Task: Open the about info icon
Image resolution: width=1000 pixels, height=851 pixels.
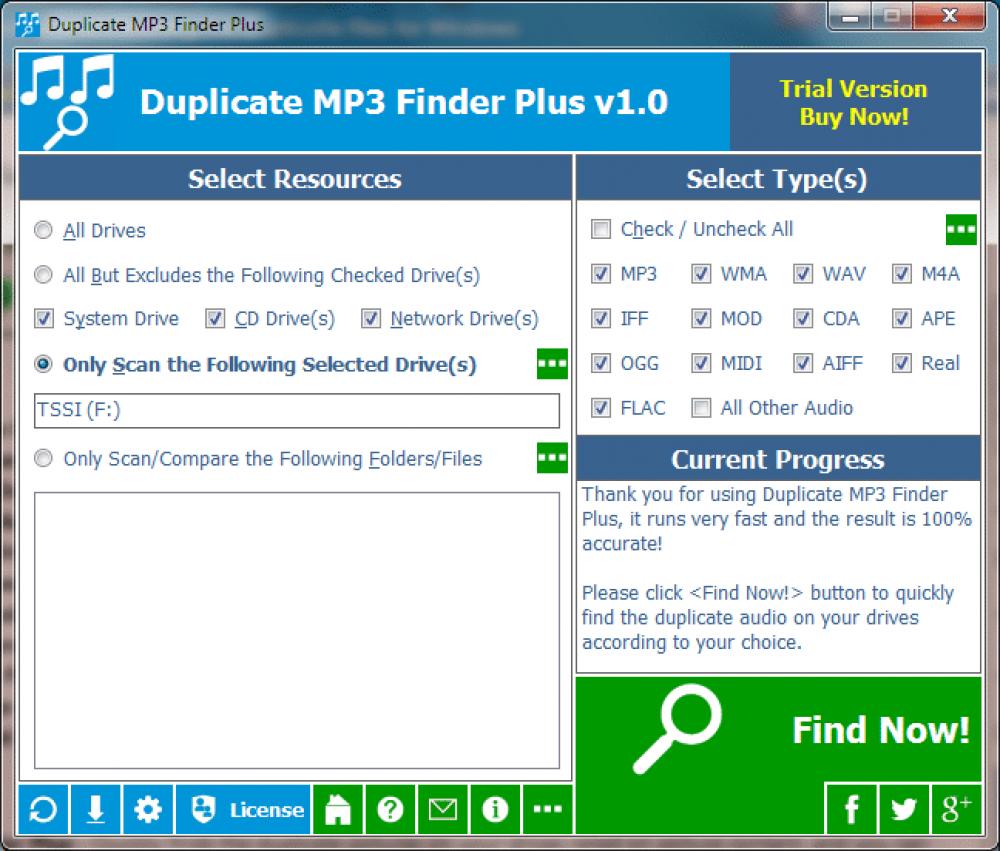Action: [x=494, y=809]
